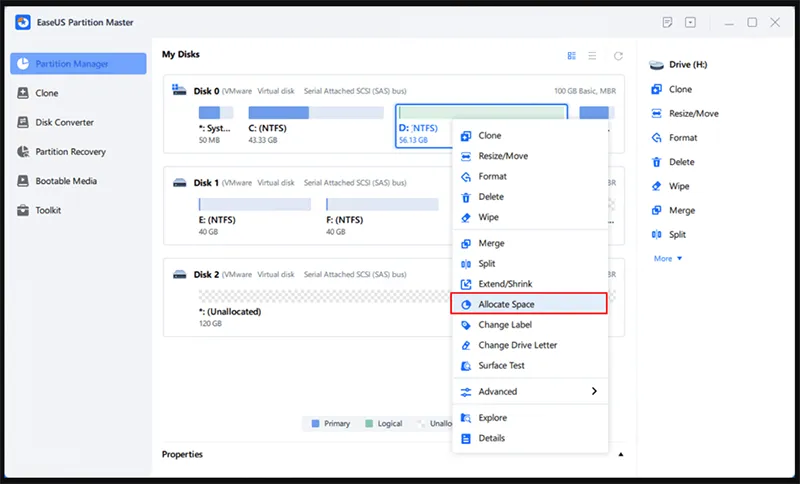Choose Split in the context menu
This screenshot has height=484, width=800.
pos(530,264)
